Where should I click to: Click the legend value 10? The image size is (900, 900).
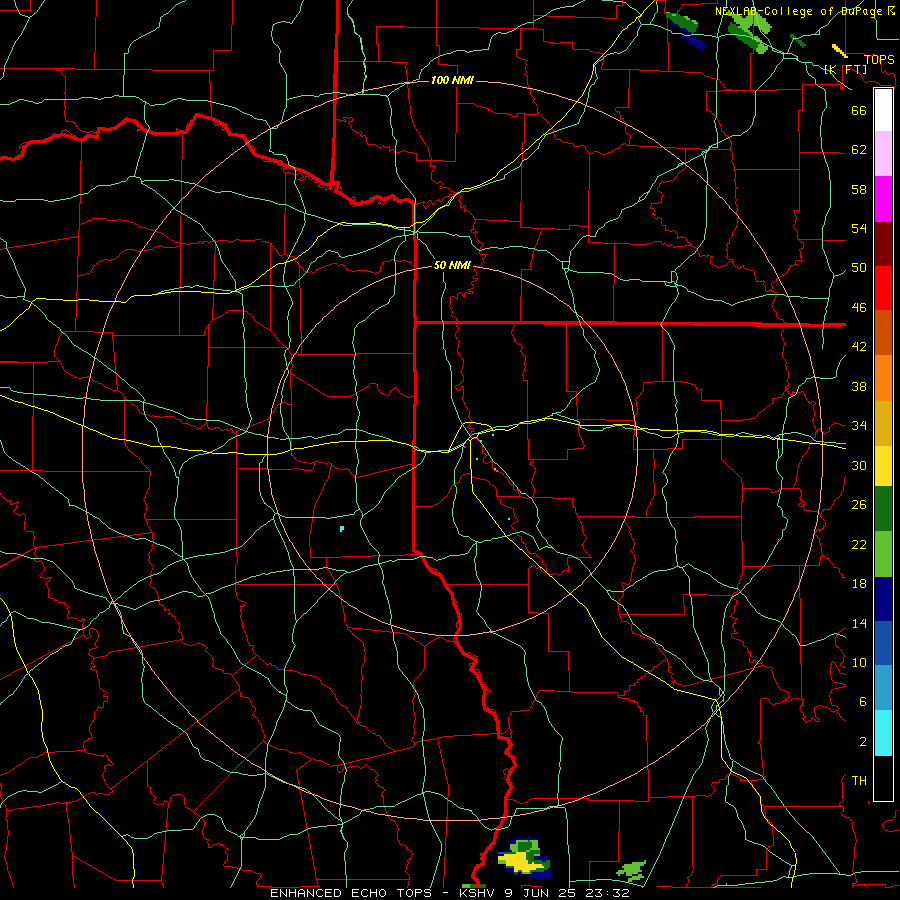(859, 663)
